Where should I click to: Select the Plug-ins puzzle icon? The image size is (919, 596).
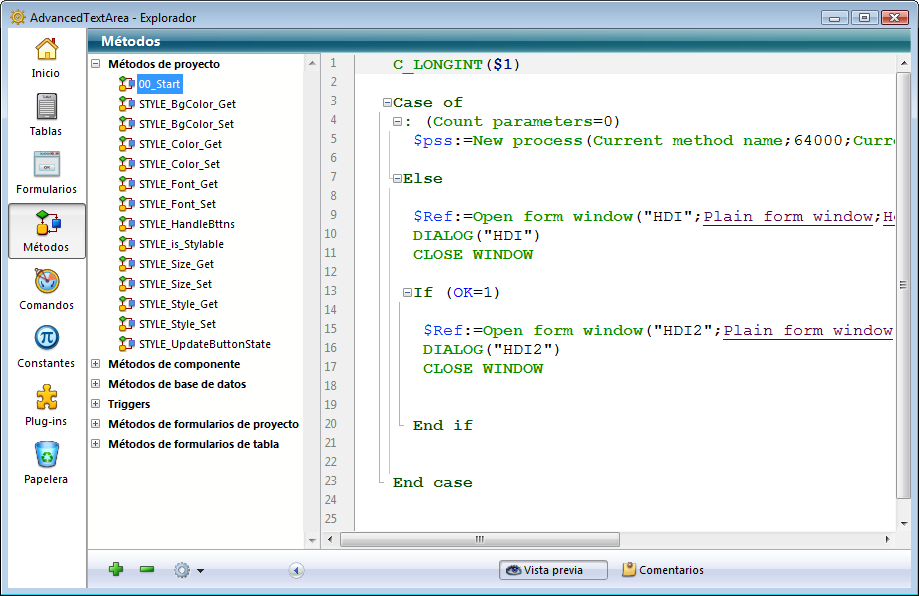[x=46, y=398]
